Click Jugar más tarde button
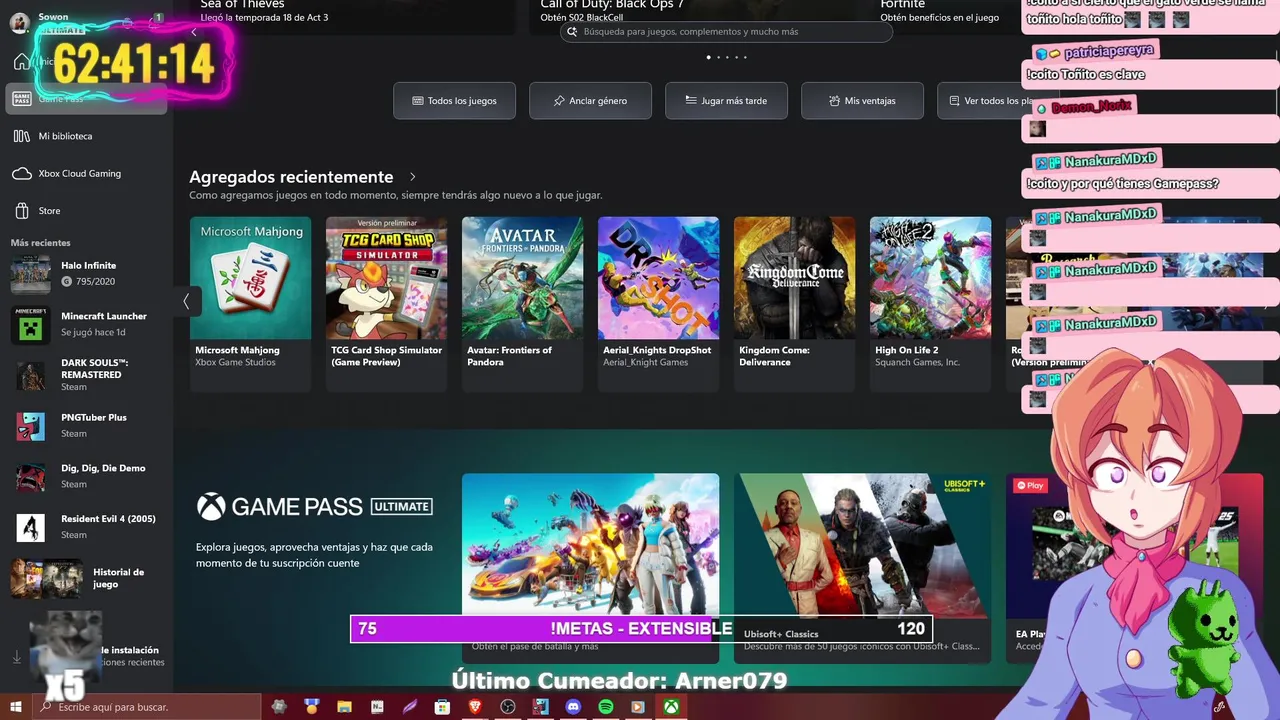 726,101
